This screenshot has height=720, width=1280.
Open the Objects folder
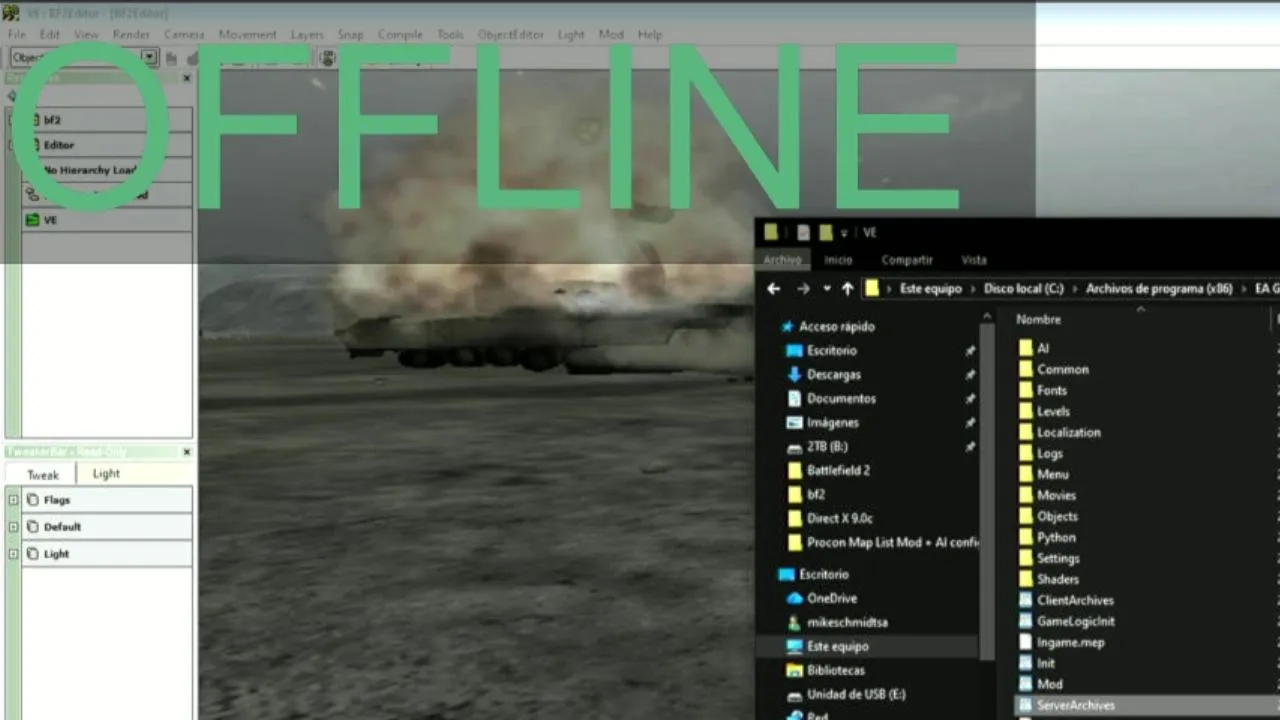[x=1057, y=516]
